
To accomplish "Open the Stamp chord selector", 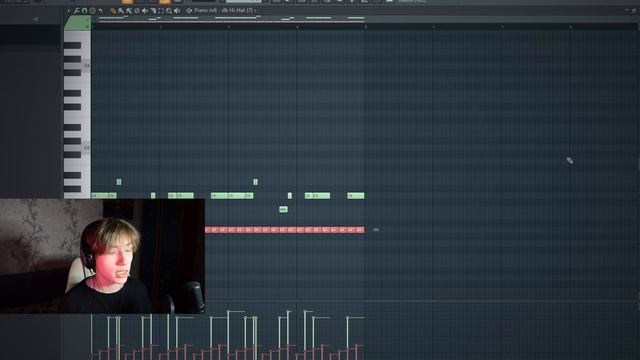I will [x=93, y=11].
